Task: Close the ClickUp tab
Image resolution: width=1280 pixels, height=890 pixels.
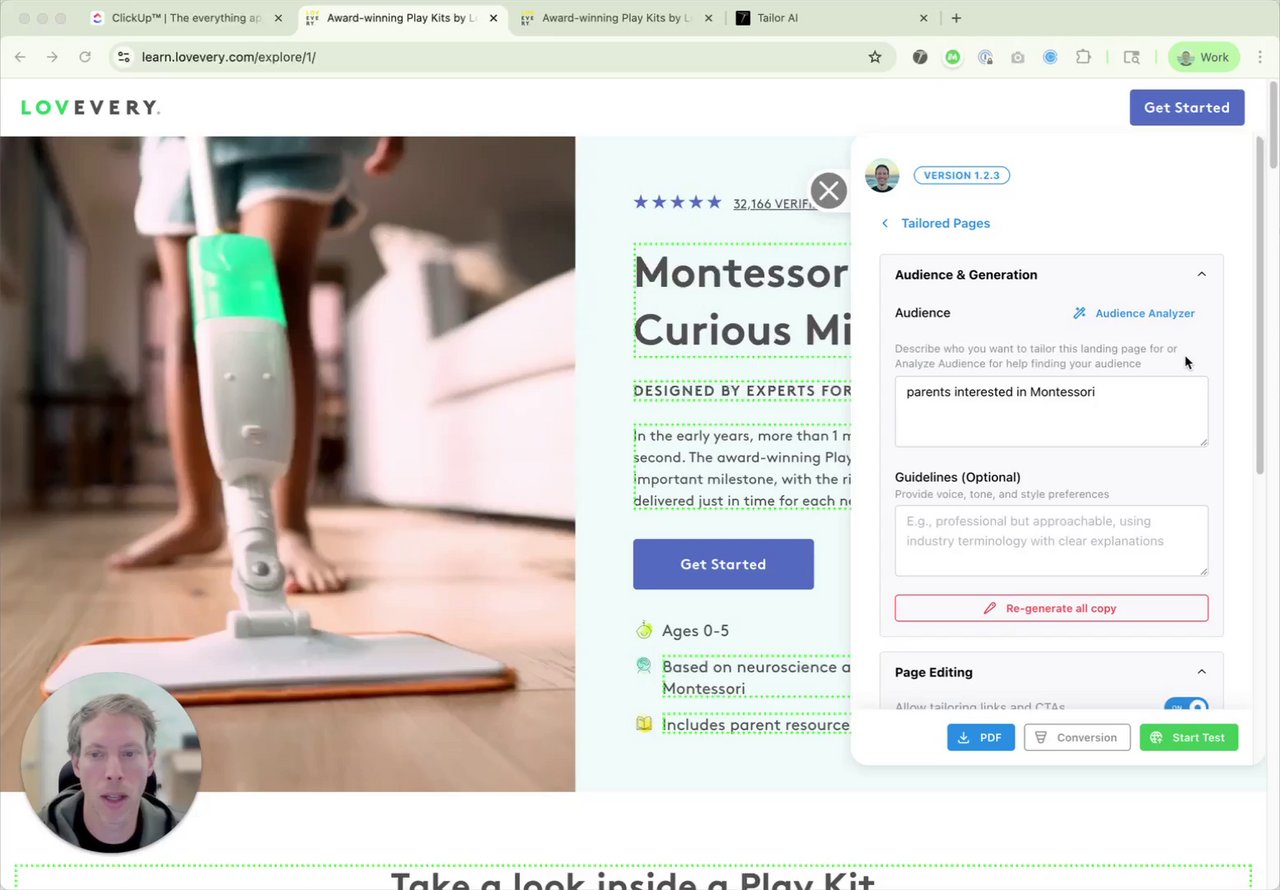Action: (x=277, y=18)
